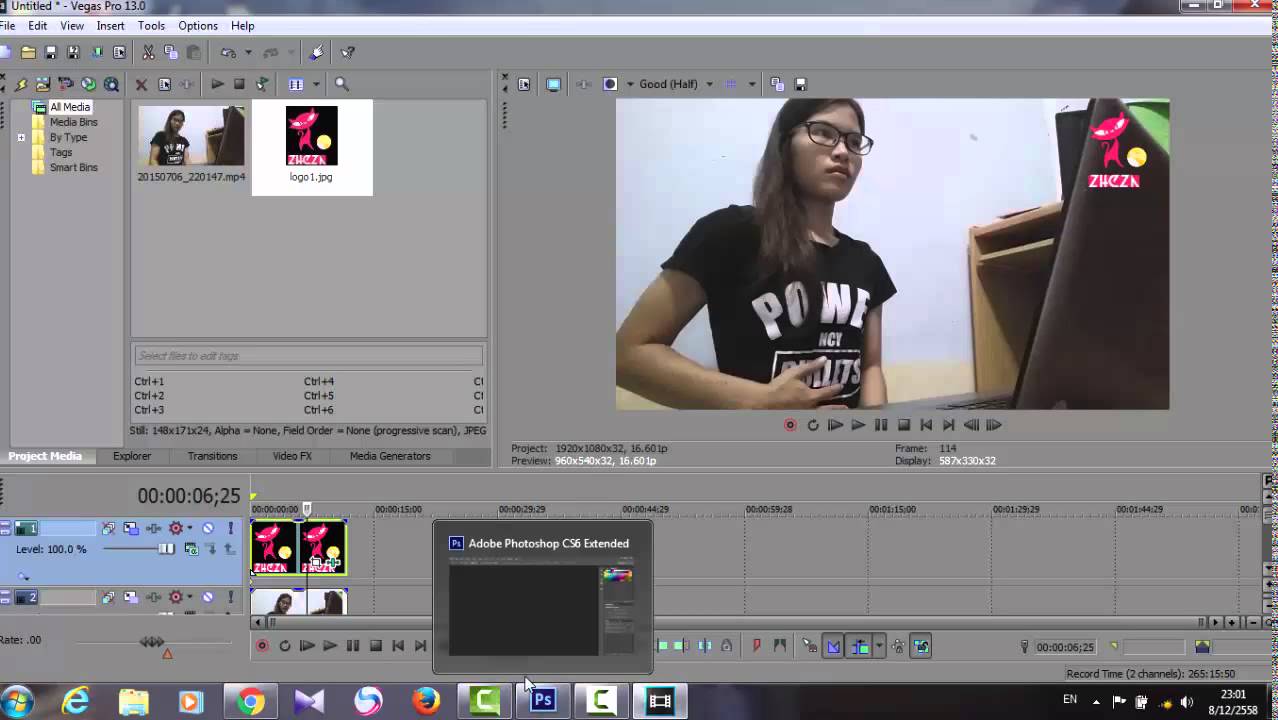Open the split screen view dropdown arrow

click(630, 85)
